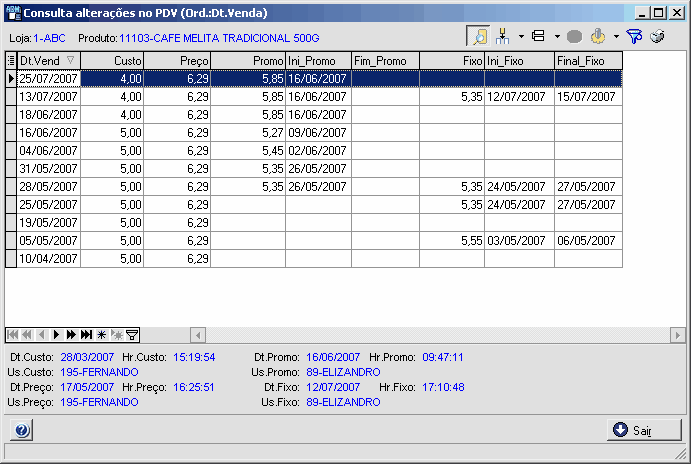Click horizontal scrollbar right arrow
Screen dimensions: 691x464
point(678,335)
